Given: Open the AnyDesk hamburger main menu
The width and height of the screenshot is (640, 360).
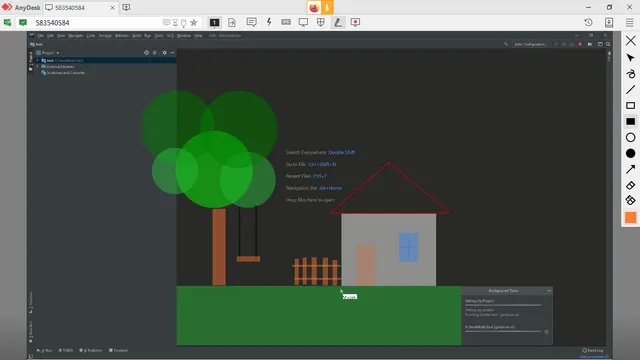Looking at the screenshot, I should (629, 22).
